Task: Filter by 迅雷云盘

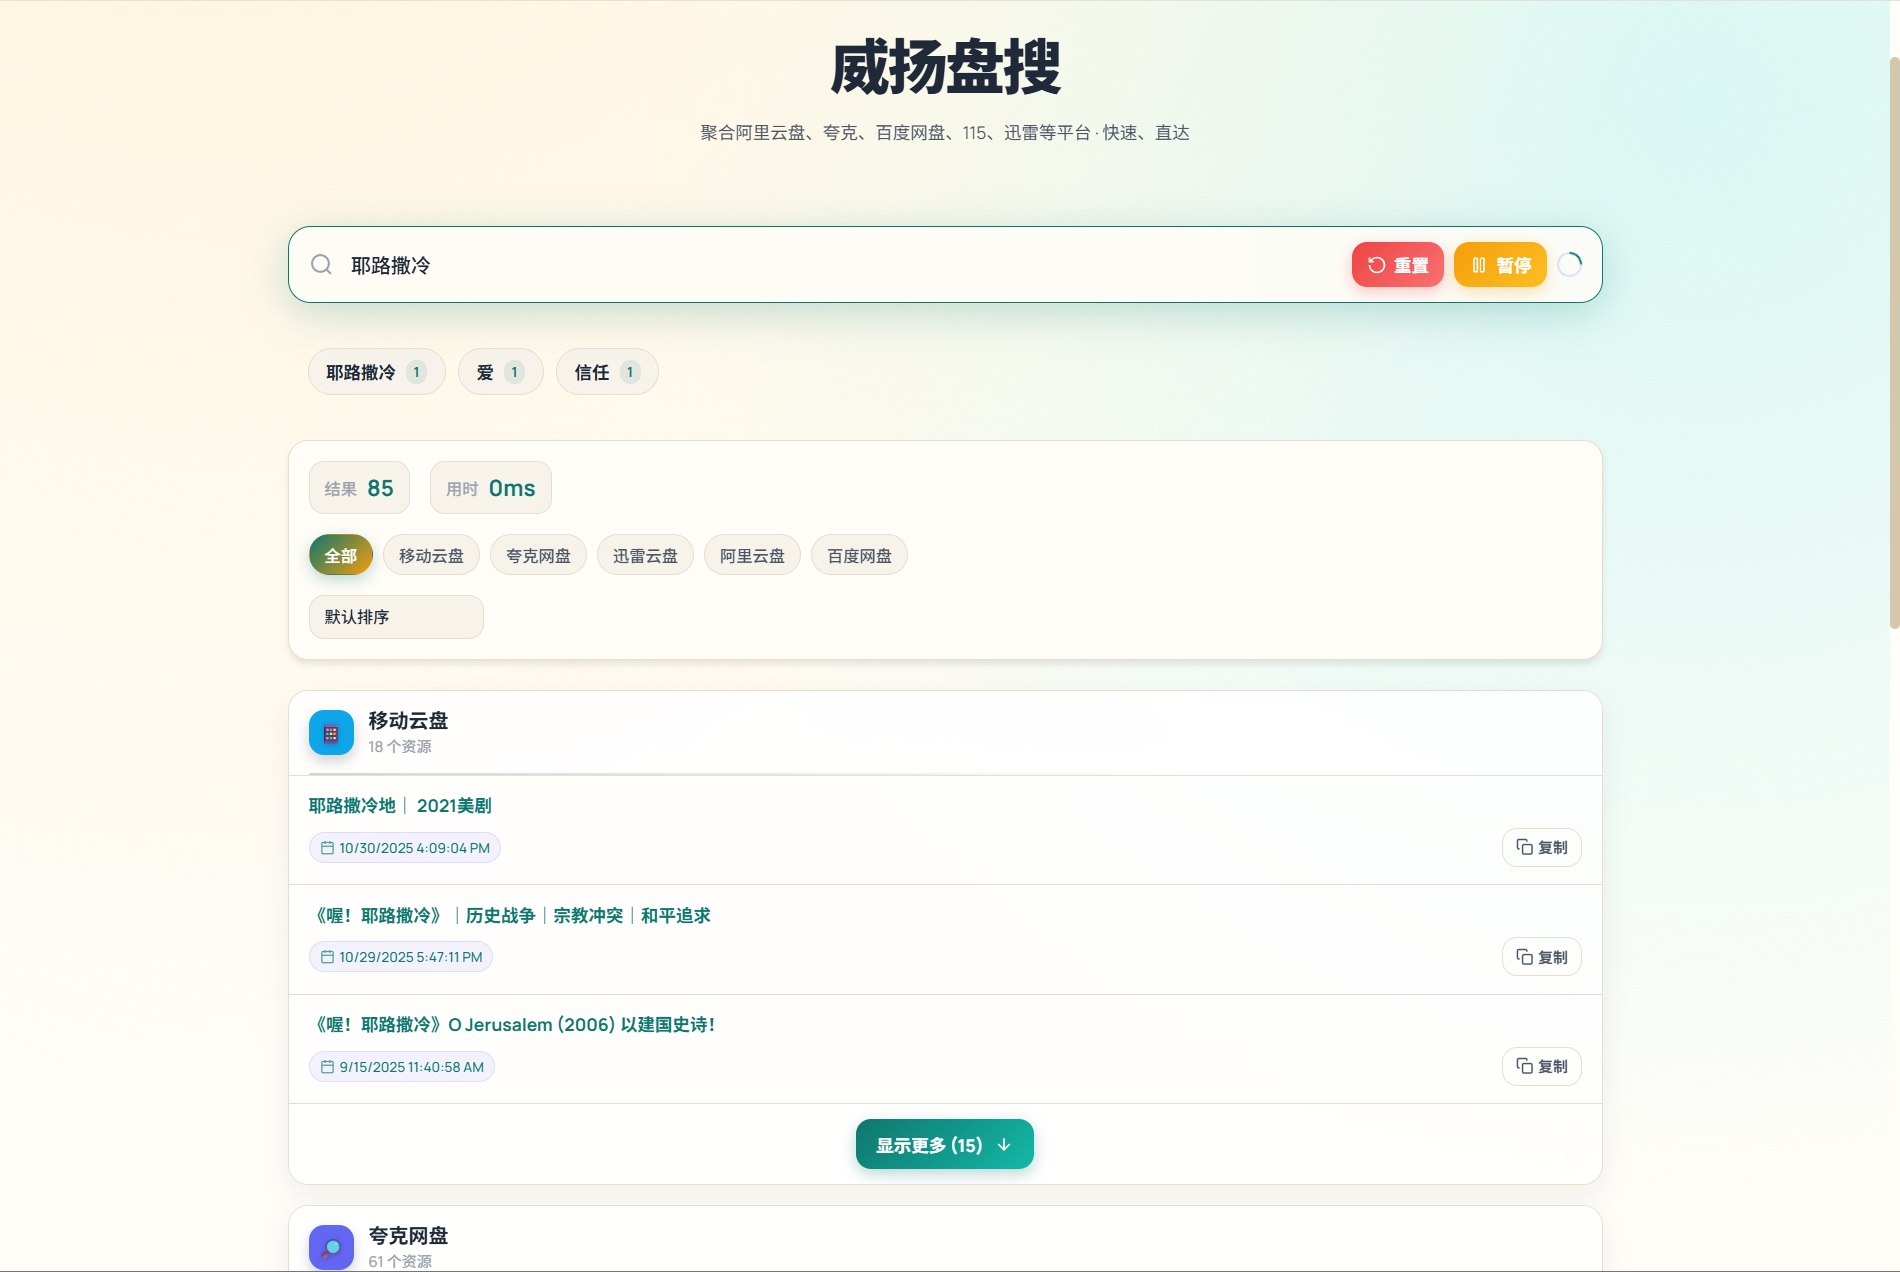Action: pyautogui.click(x=645, y=555)
